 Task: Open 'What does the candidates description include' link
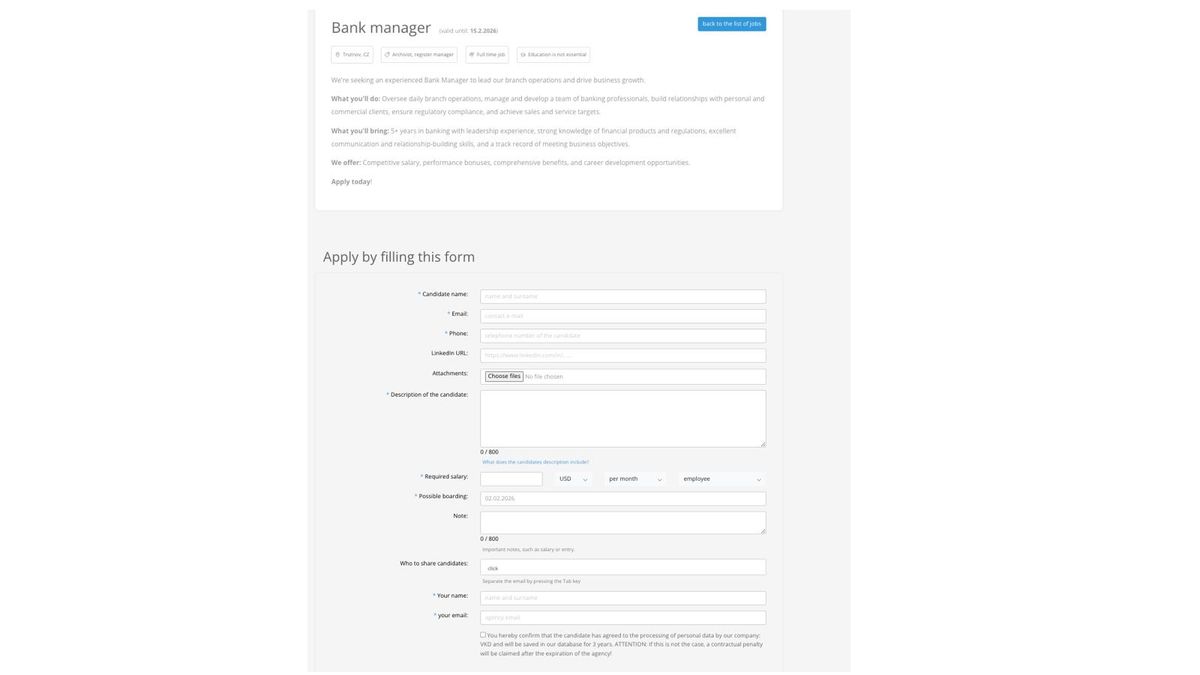(x=536, y=462)
